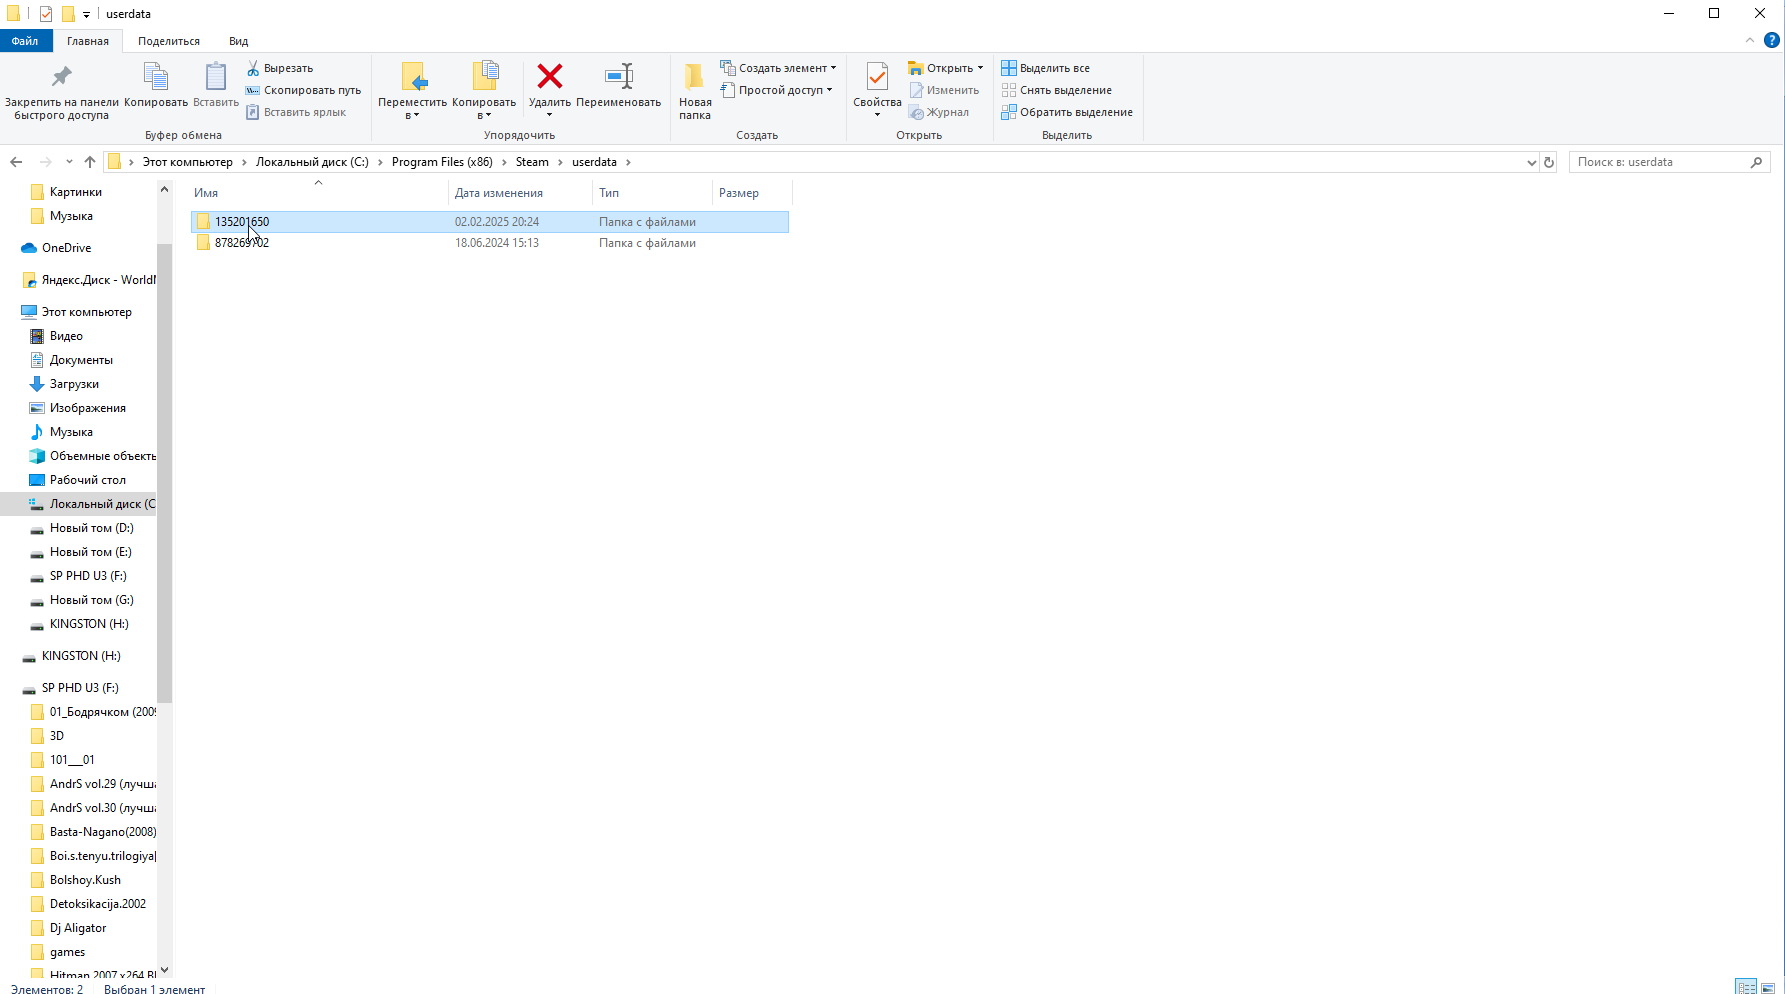Click Steam in the address path
The height and width of the screenshot is (994, 1785).
click(x=532, y=162)
